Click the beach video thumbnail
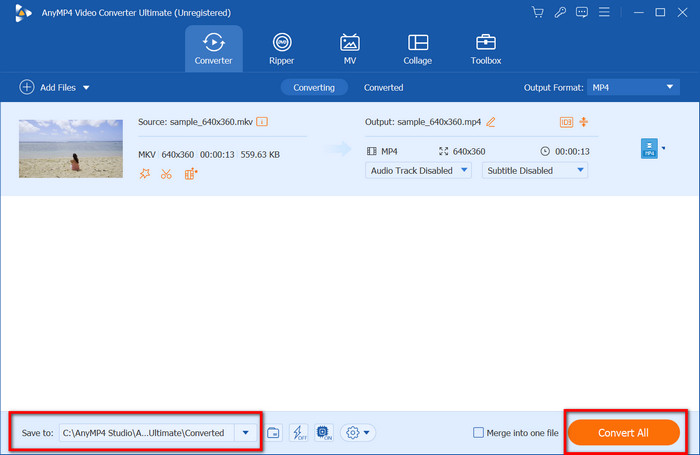This screenshot has height=455, width=700. [71, 148]
